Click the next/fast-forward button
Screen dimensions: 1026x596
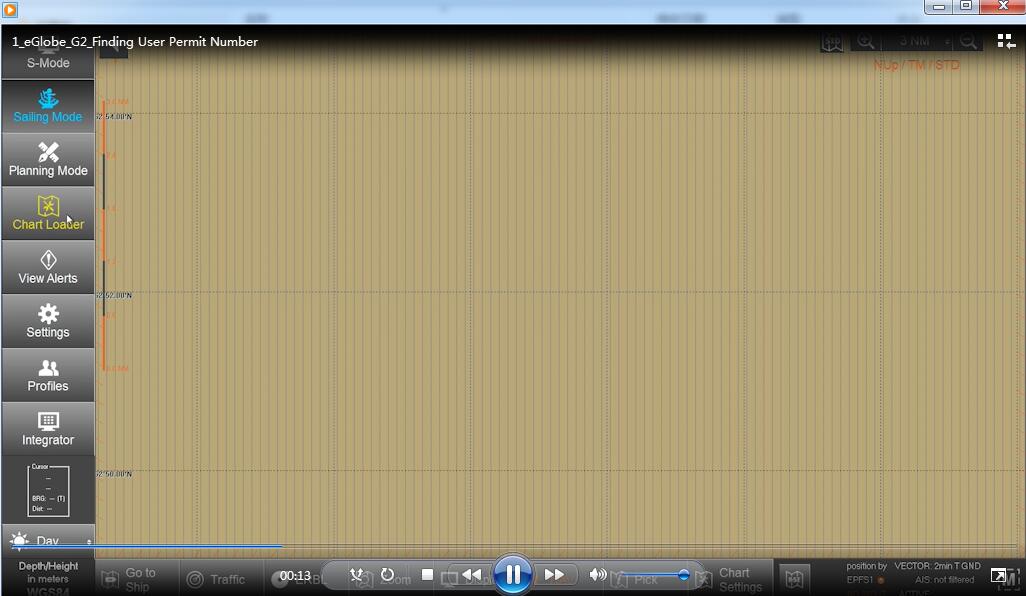[554, 574]
